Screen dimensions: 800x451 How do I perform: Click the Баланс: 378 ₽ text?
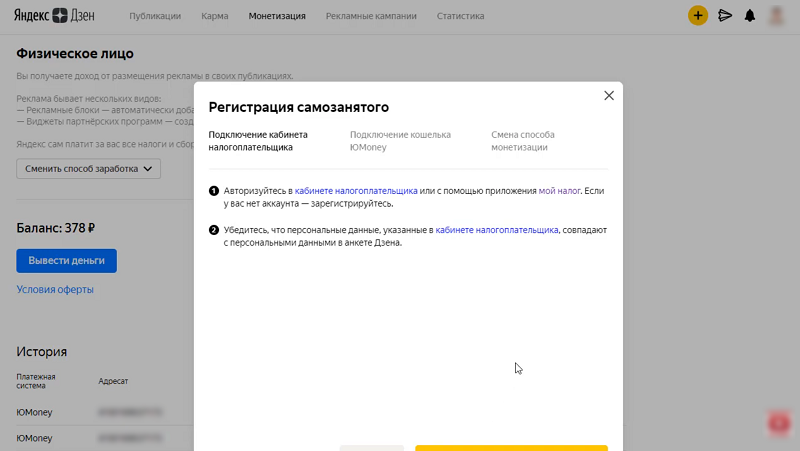coord(56,228)
